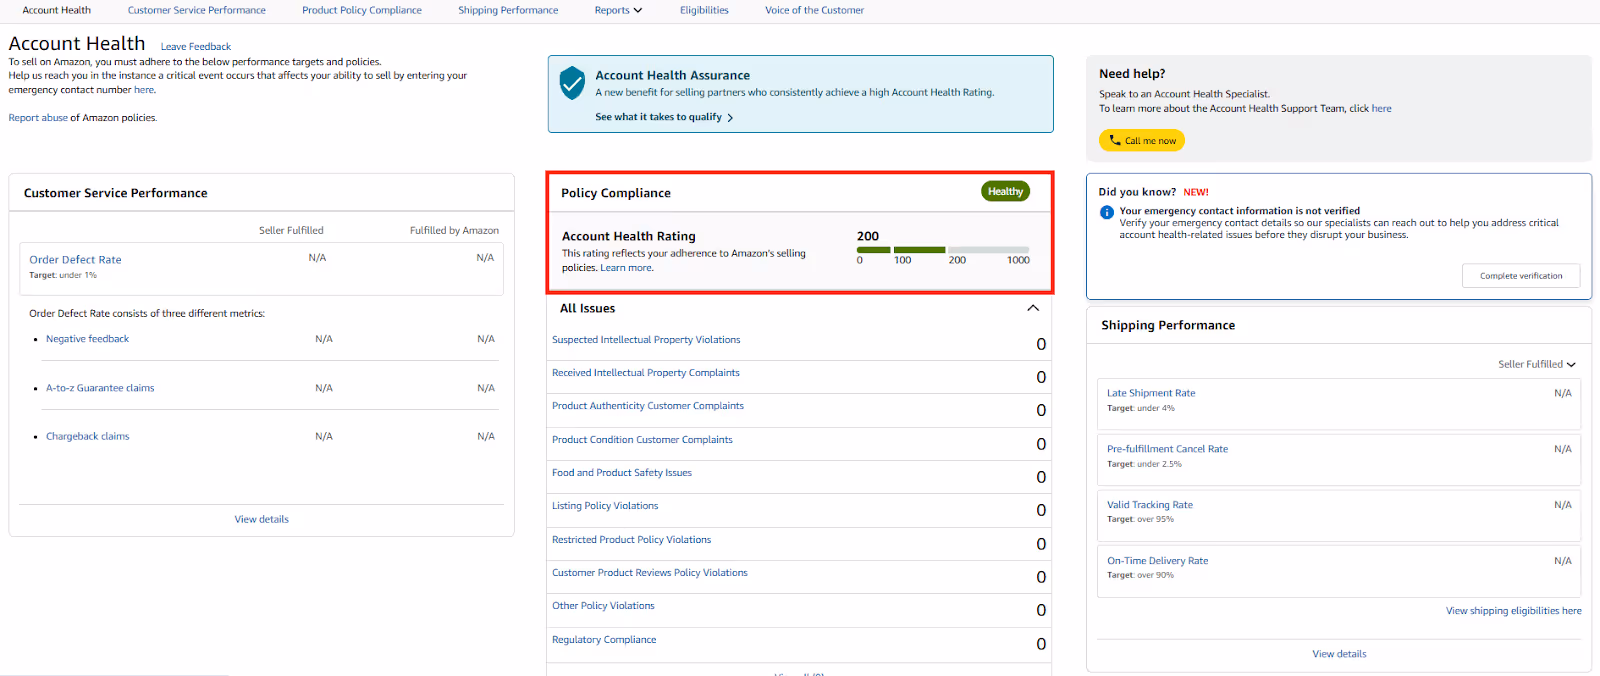Image resolution: width=1600 pixels, height=676 pixels.
Task: Open A-to-z Guarantee claims link
Action: tap(100, 388)
